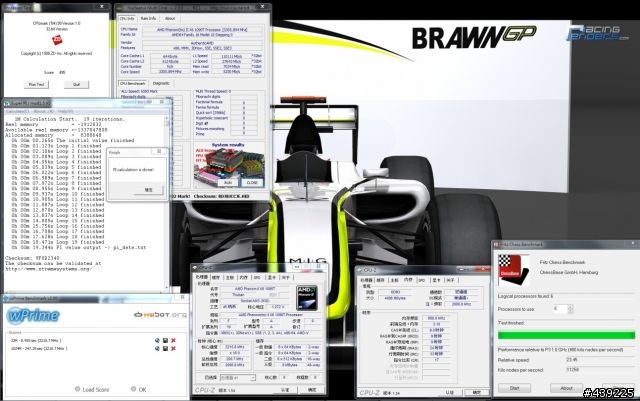Select the SPD tab in left CPU-Z window
The width and height of the screenshot is (640, 401).
257,277
